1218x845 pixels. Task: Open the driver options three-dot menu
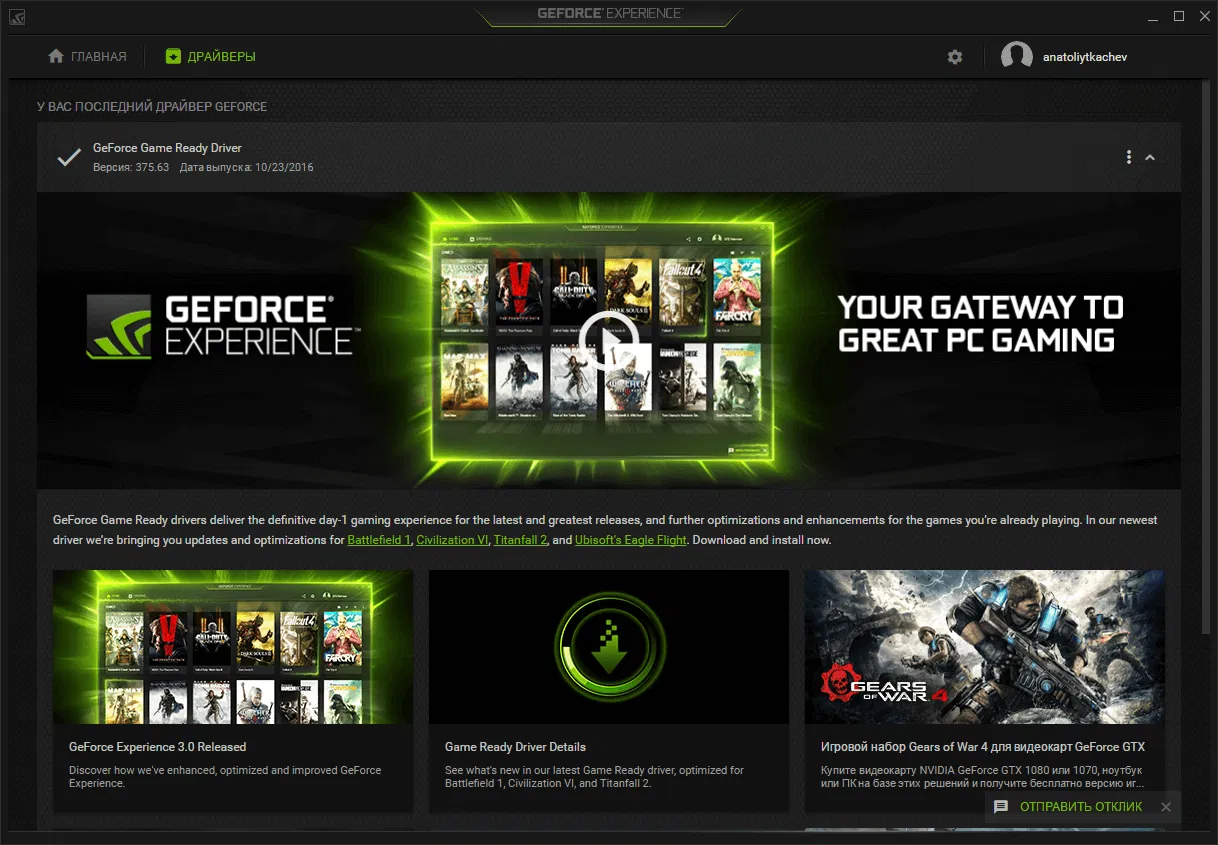[x=1129, y=157]
